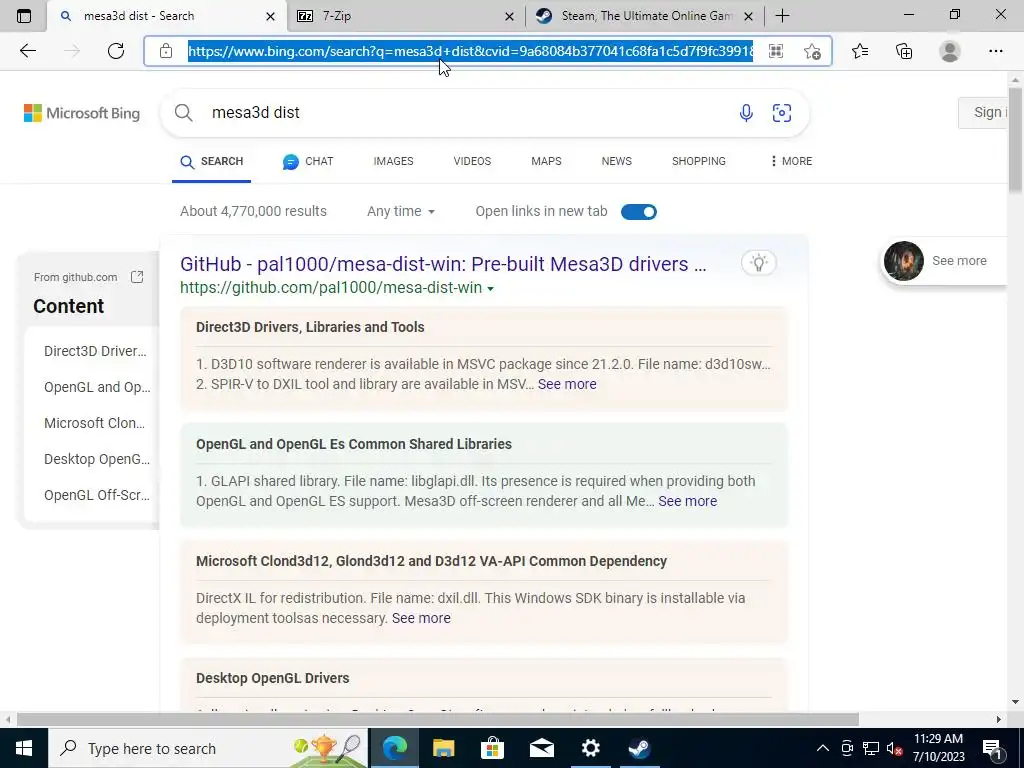The width and height of the screenshot is (1024, 768).
Task: Click See more under OpenGL ES Common Libraries
Action: [x=688, y=501]
